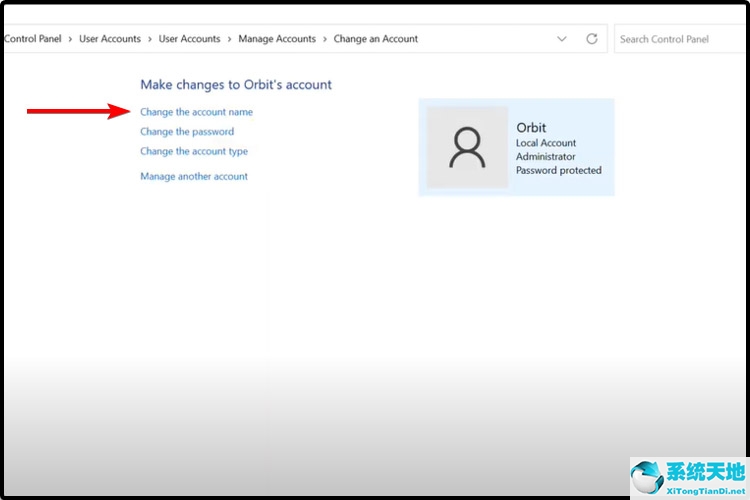The width and height of the screenshot is (750, 500).
Task: Open the Change the password link
Action: click(x=187, y=132)
